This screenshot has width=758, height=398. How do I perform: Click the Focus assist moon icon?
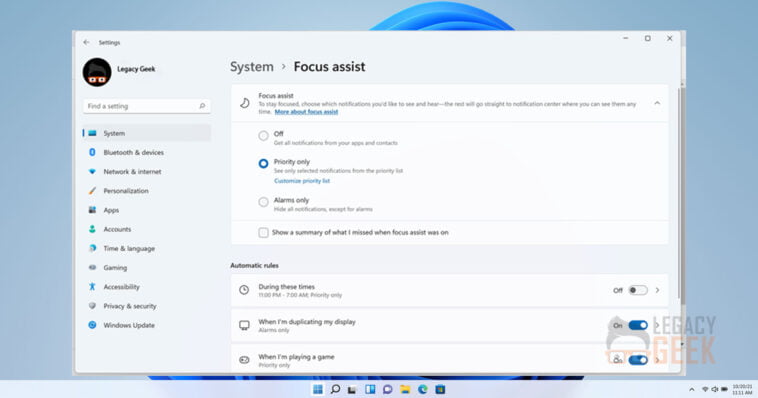pyautogui.click(x=245, y=103)
